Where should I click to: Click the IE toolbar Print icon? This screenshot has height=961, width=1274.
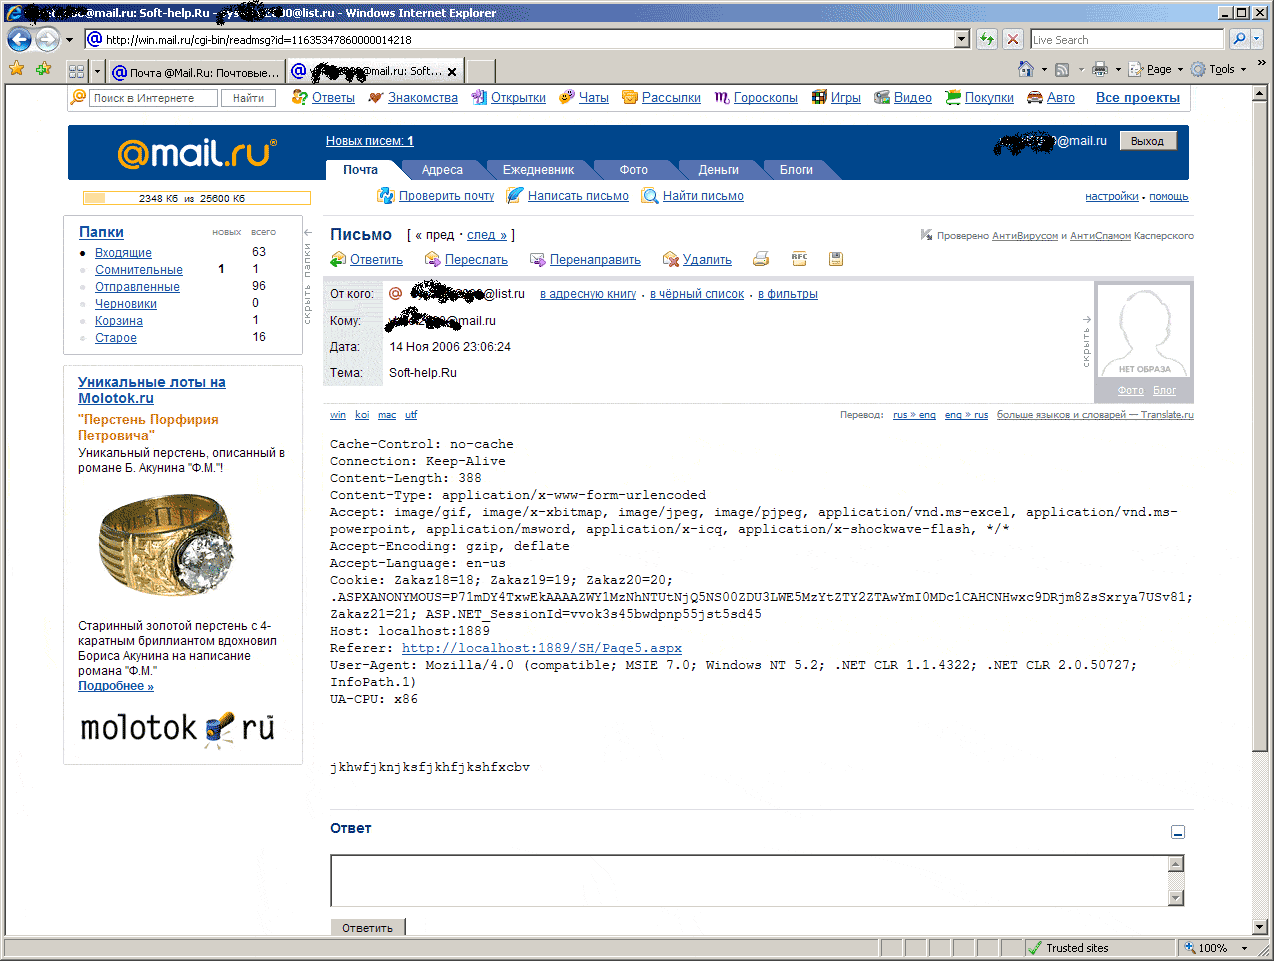pos(1100,69)
